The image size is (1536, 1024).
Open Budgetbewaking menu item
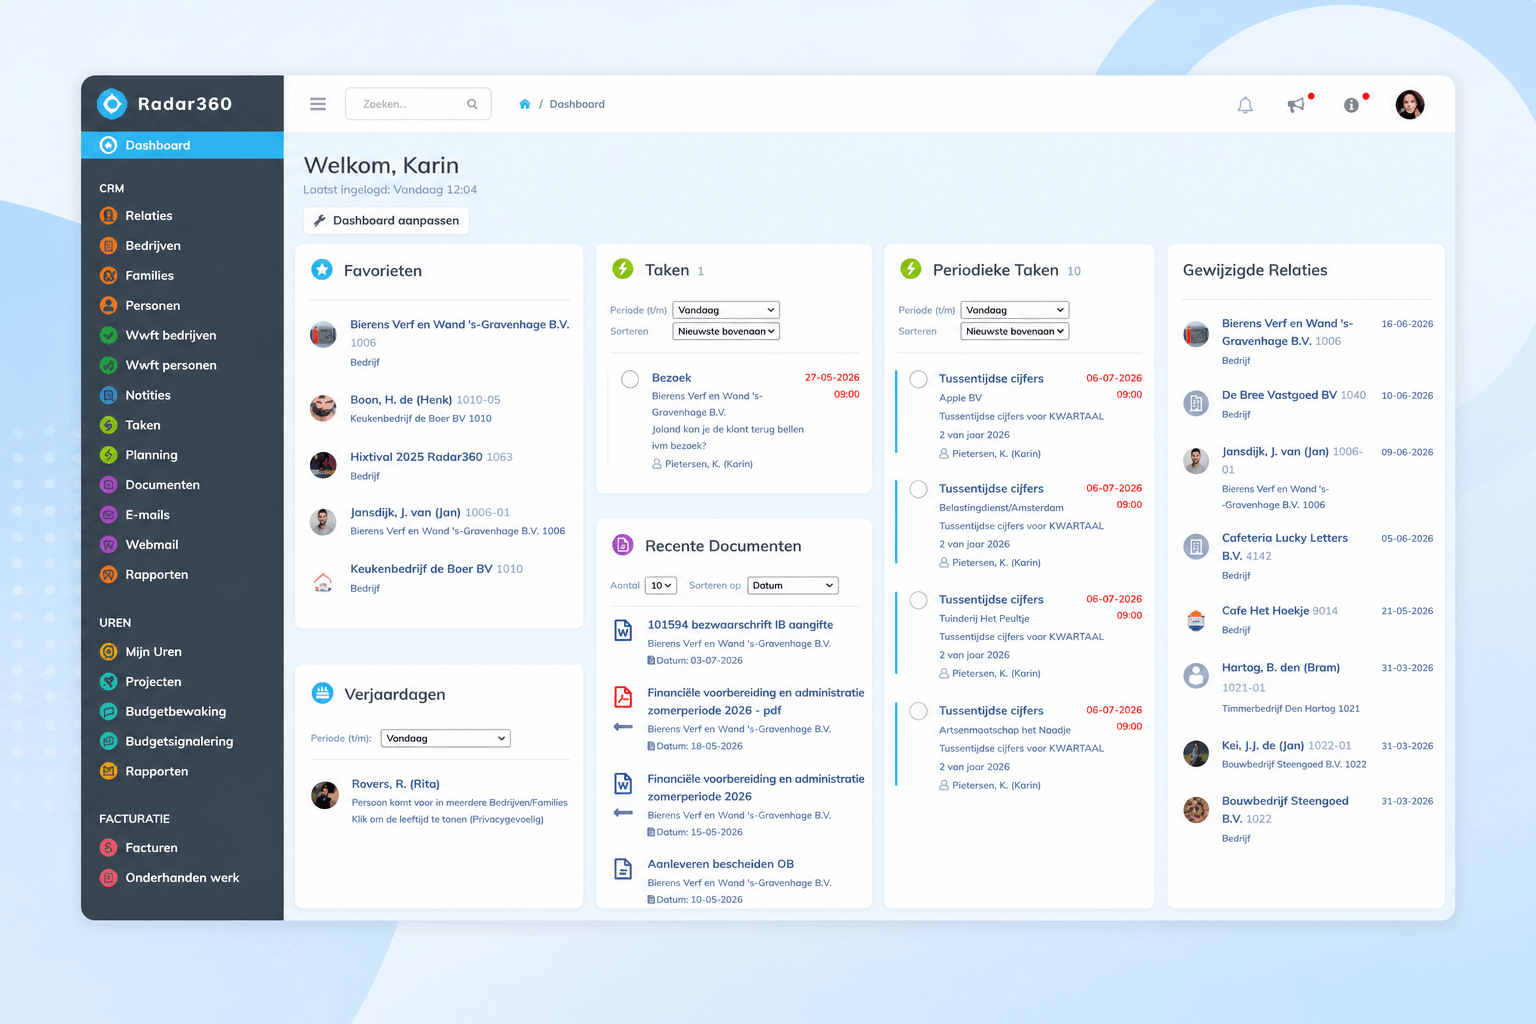(x=176, y=712)
